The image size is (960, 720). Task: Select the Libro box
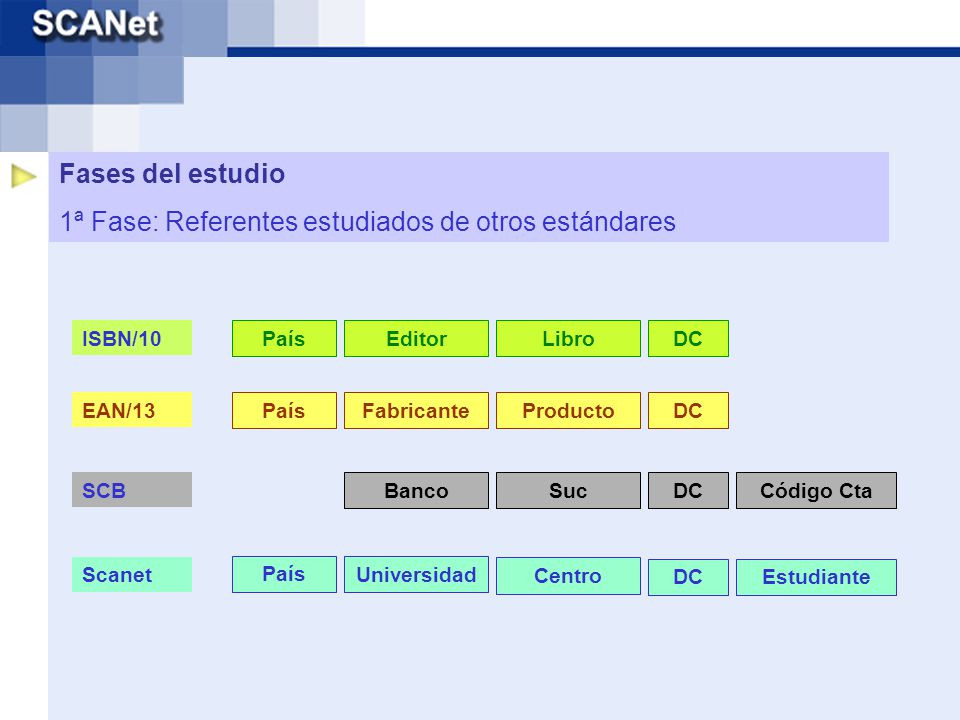pyautogui.click(x=568, y=338)
